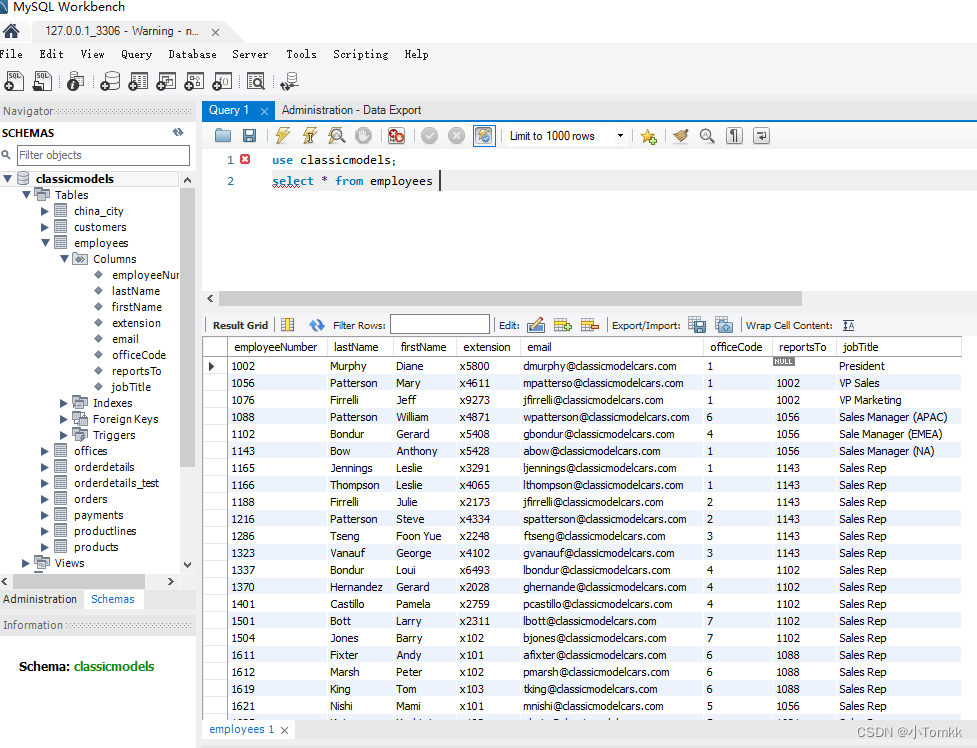977x748 pixels.
Task: Expand the Foreign Keys node
Action: tap(64, 419)
